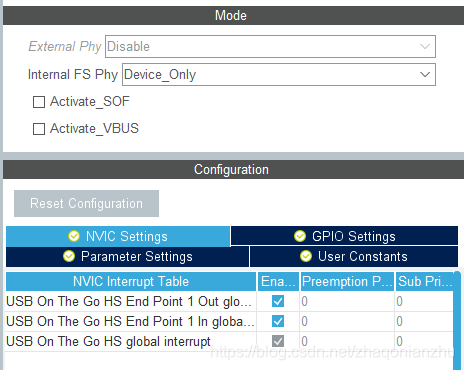Tick the Activate_SOF checkbox
The width and height of the screenshot is (464, 370).
click(39, 102)
